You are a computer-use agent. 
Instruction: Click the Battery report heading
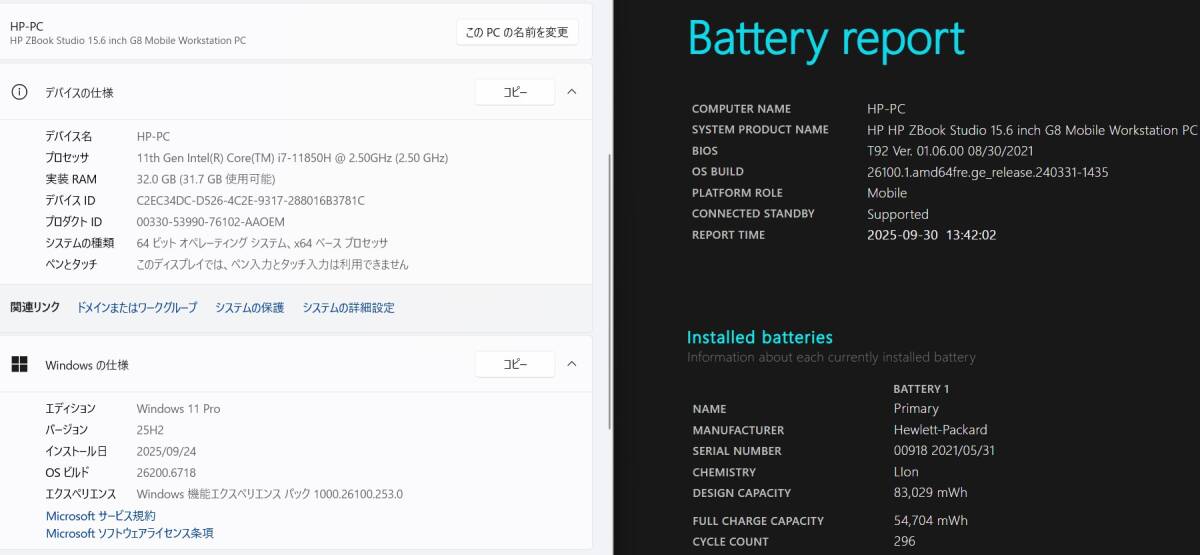coord(826,40)
